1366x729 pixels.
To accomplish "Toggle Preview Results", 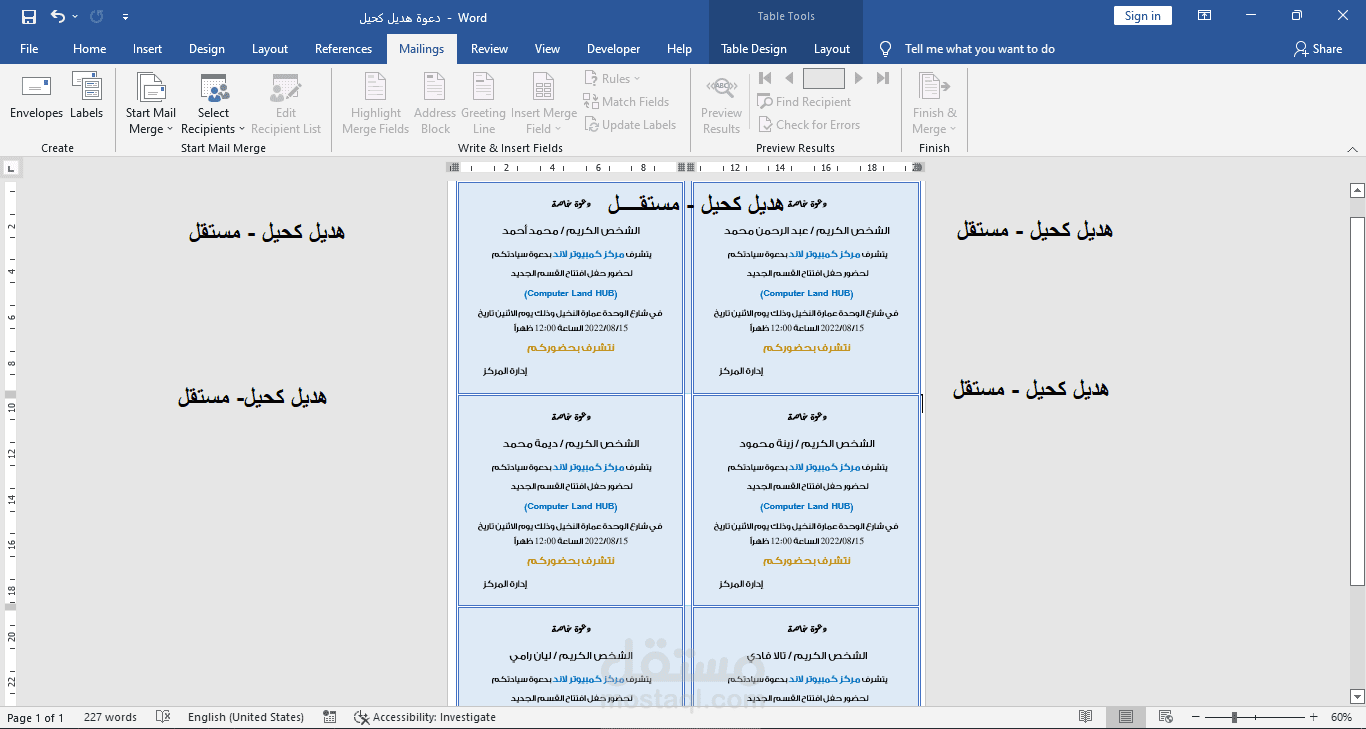I will coord(721,104).
